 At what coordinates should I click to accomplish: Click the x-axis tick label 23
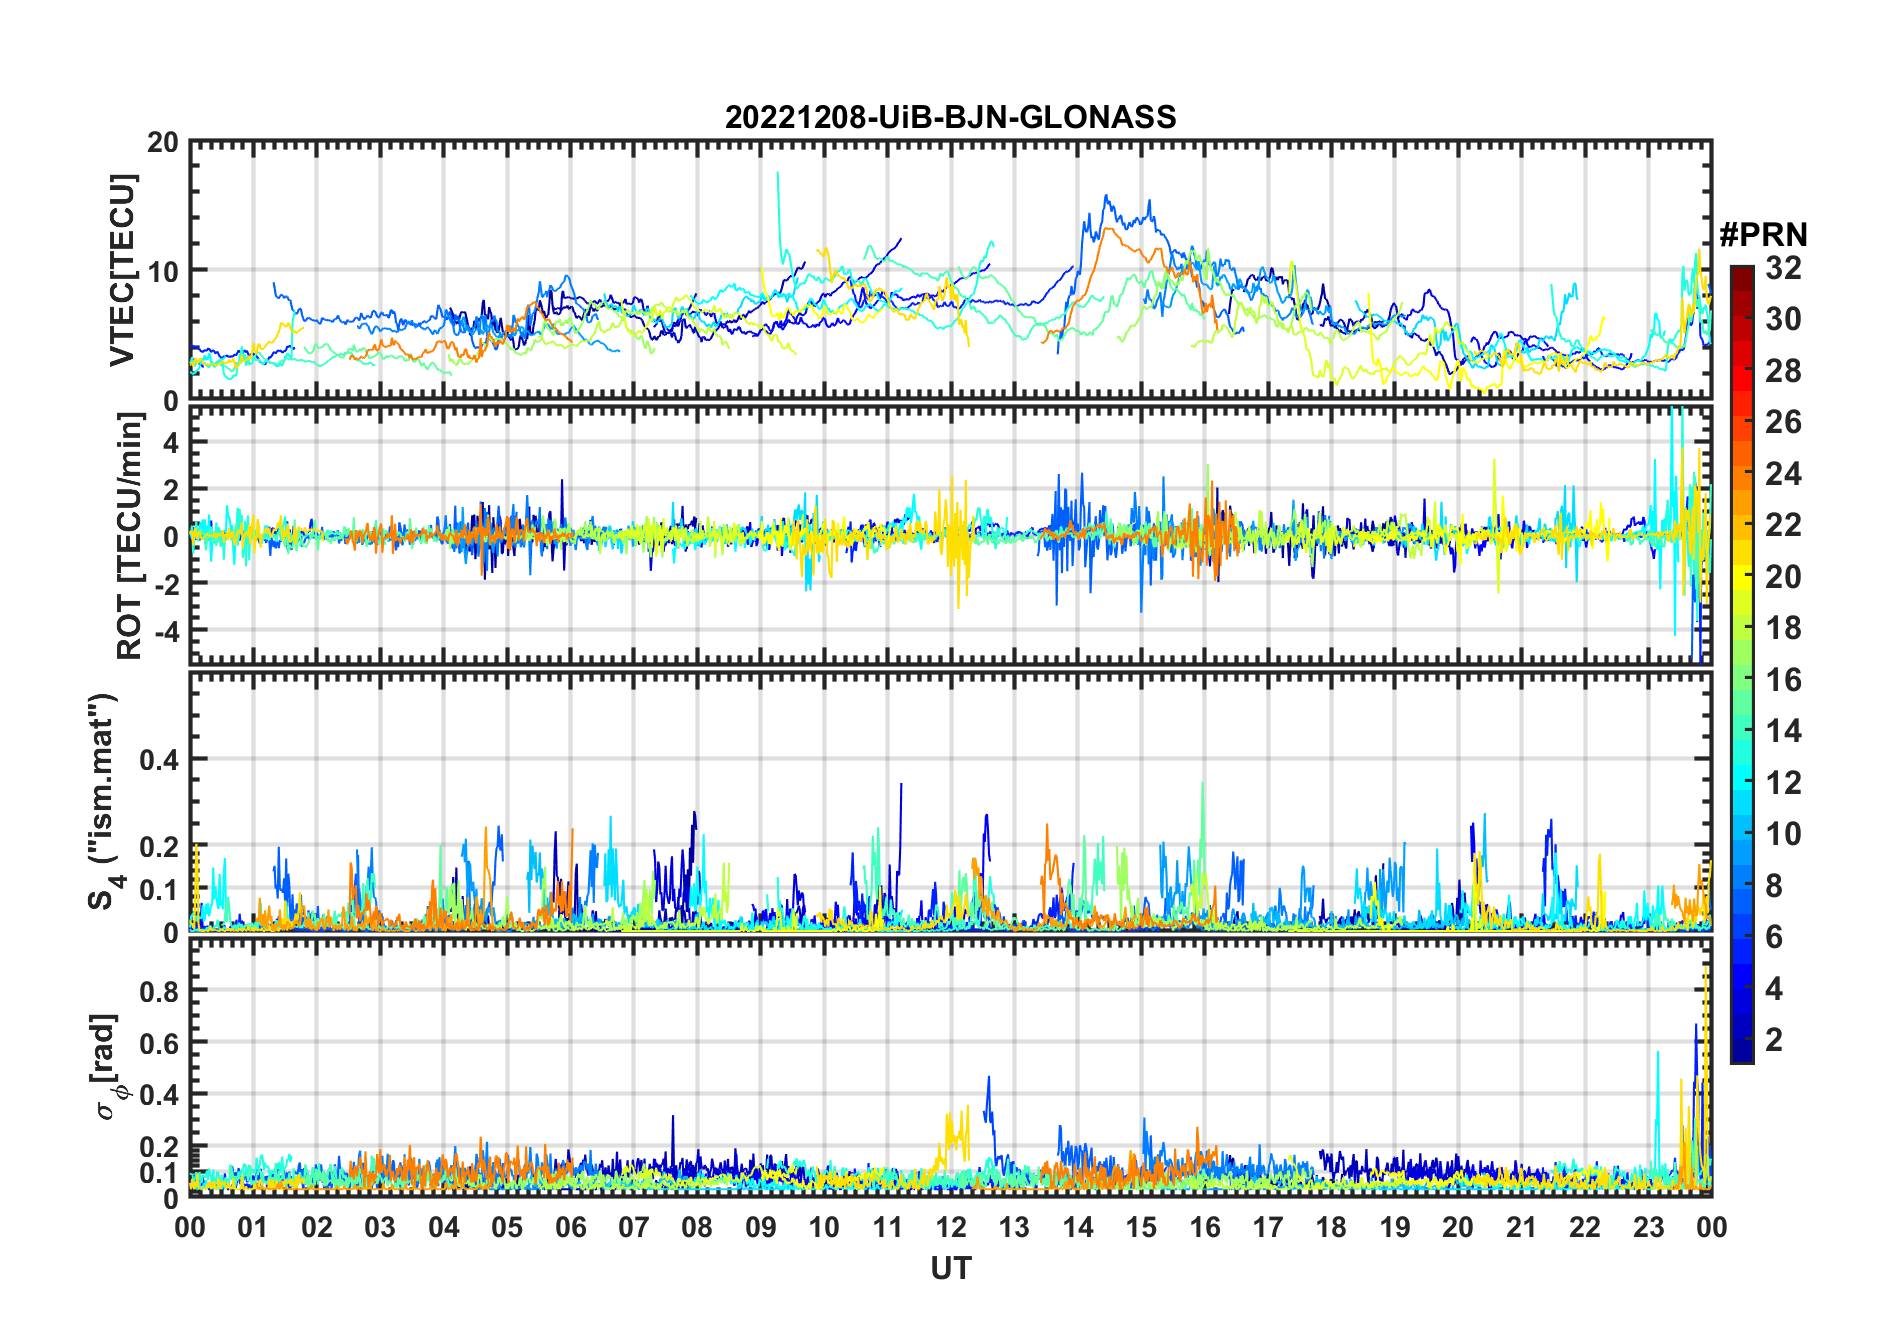pos(1648,1227)
